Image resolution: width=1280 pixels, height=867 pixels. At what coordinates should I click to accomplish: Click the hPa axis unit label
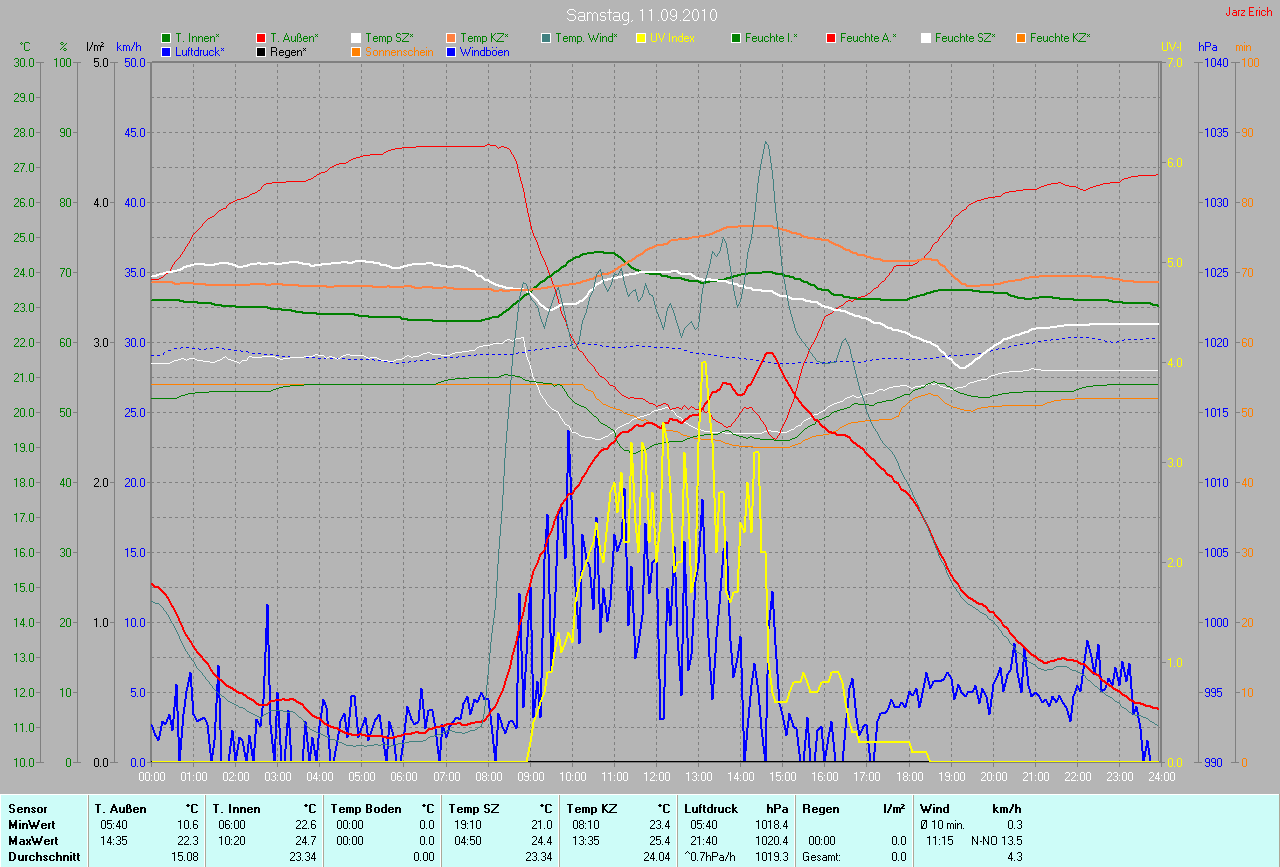(1210, 47)
